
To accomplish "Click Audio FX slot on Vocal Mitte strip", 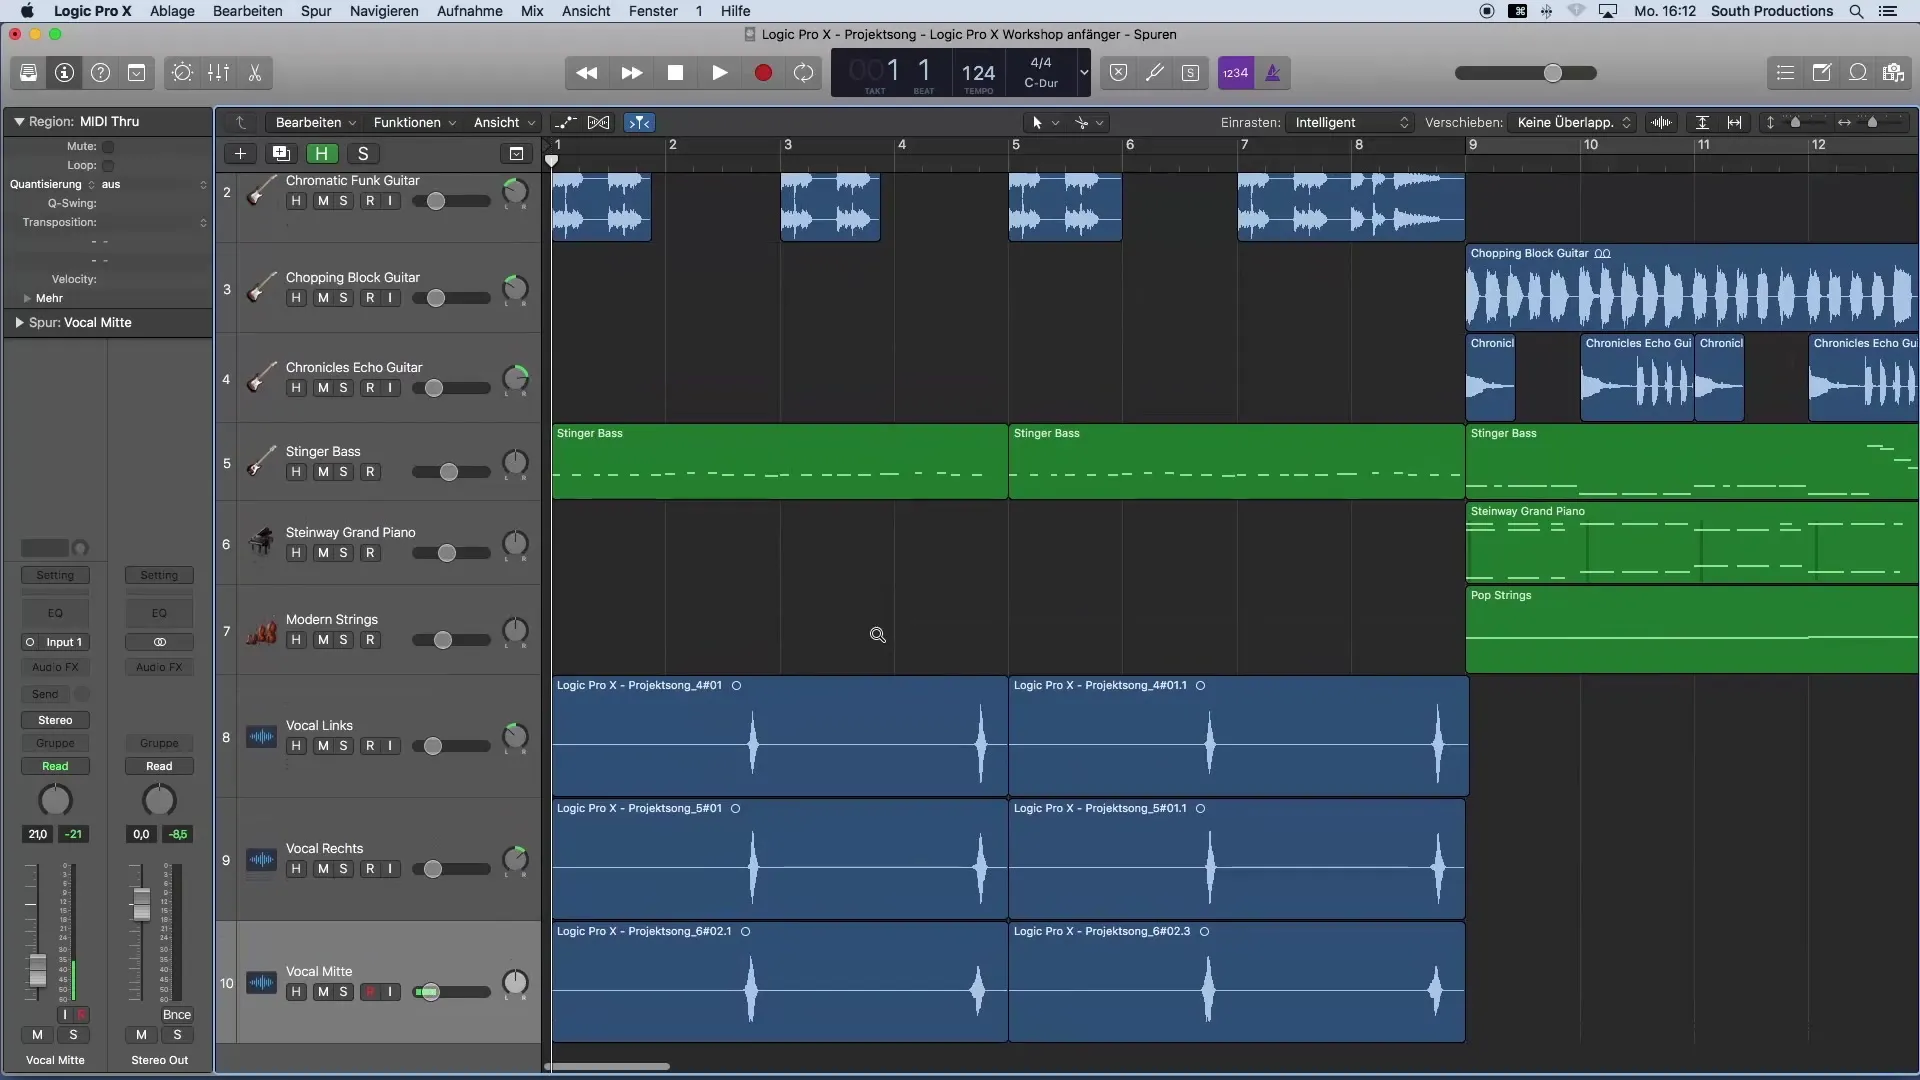I will [x=55, y=668].
